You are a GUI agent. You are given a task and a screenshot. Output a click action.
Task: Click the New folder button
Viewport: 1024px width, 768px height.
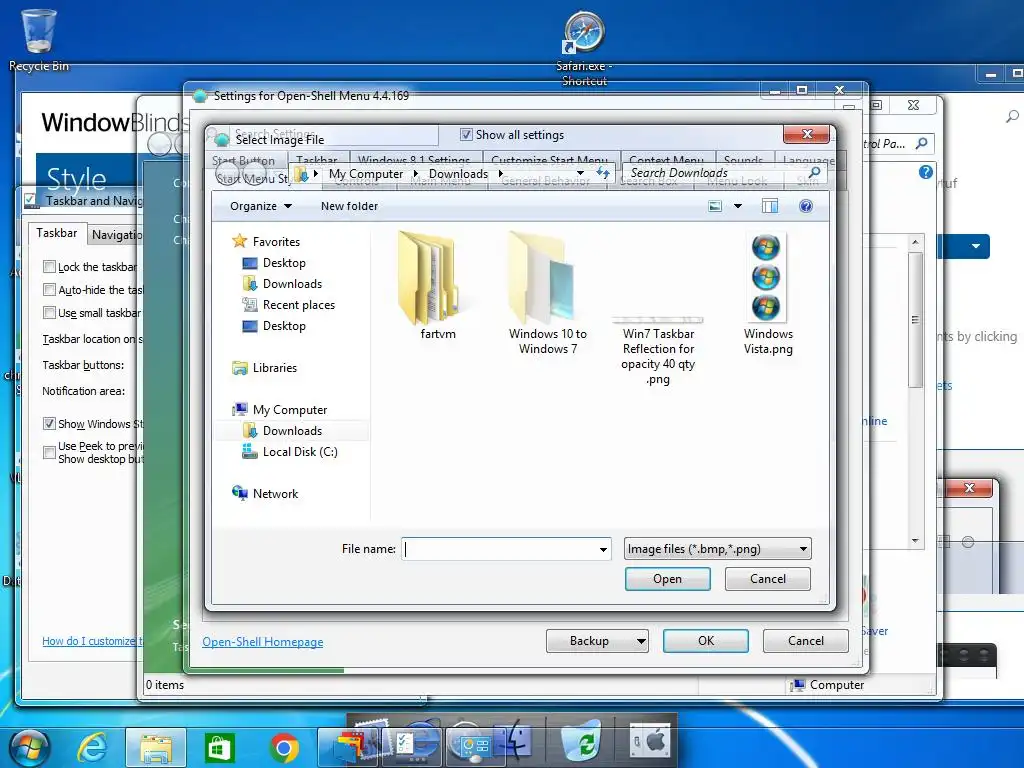pyautogui.click(x=349, y=206)
